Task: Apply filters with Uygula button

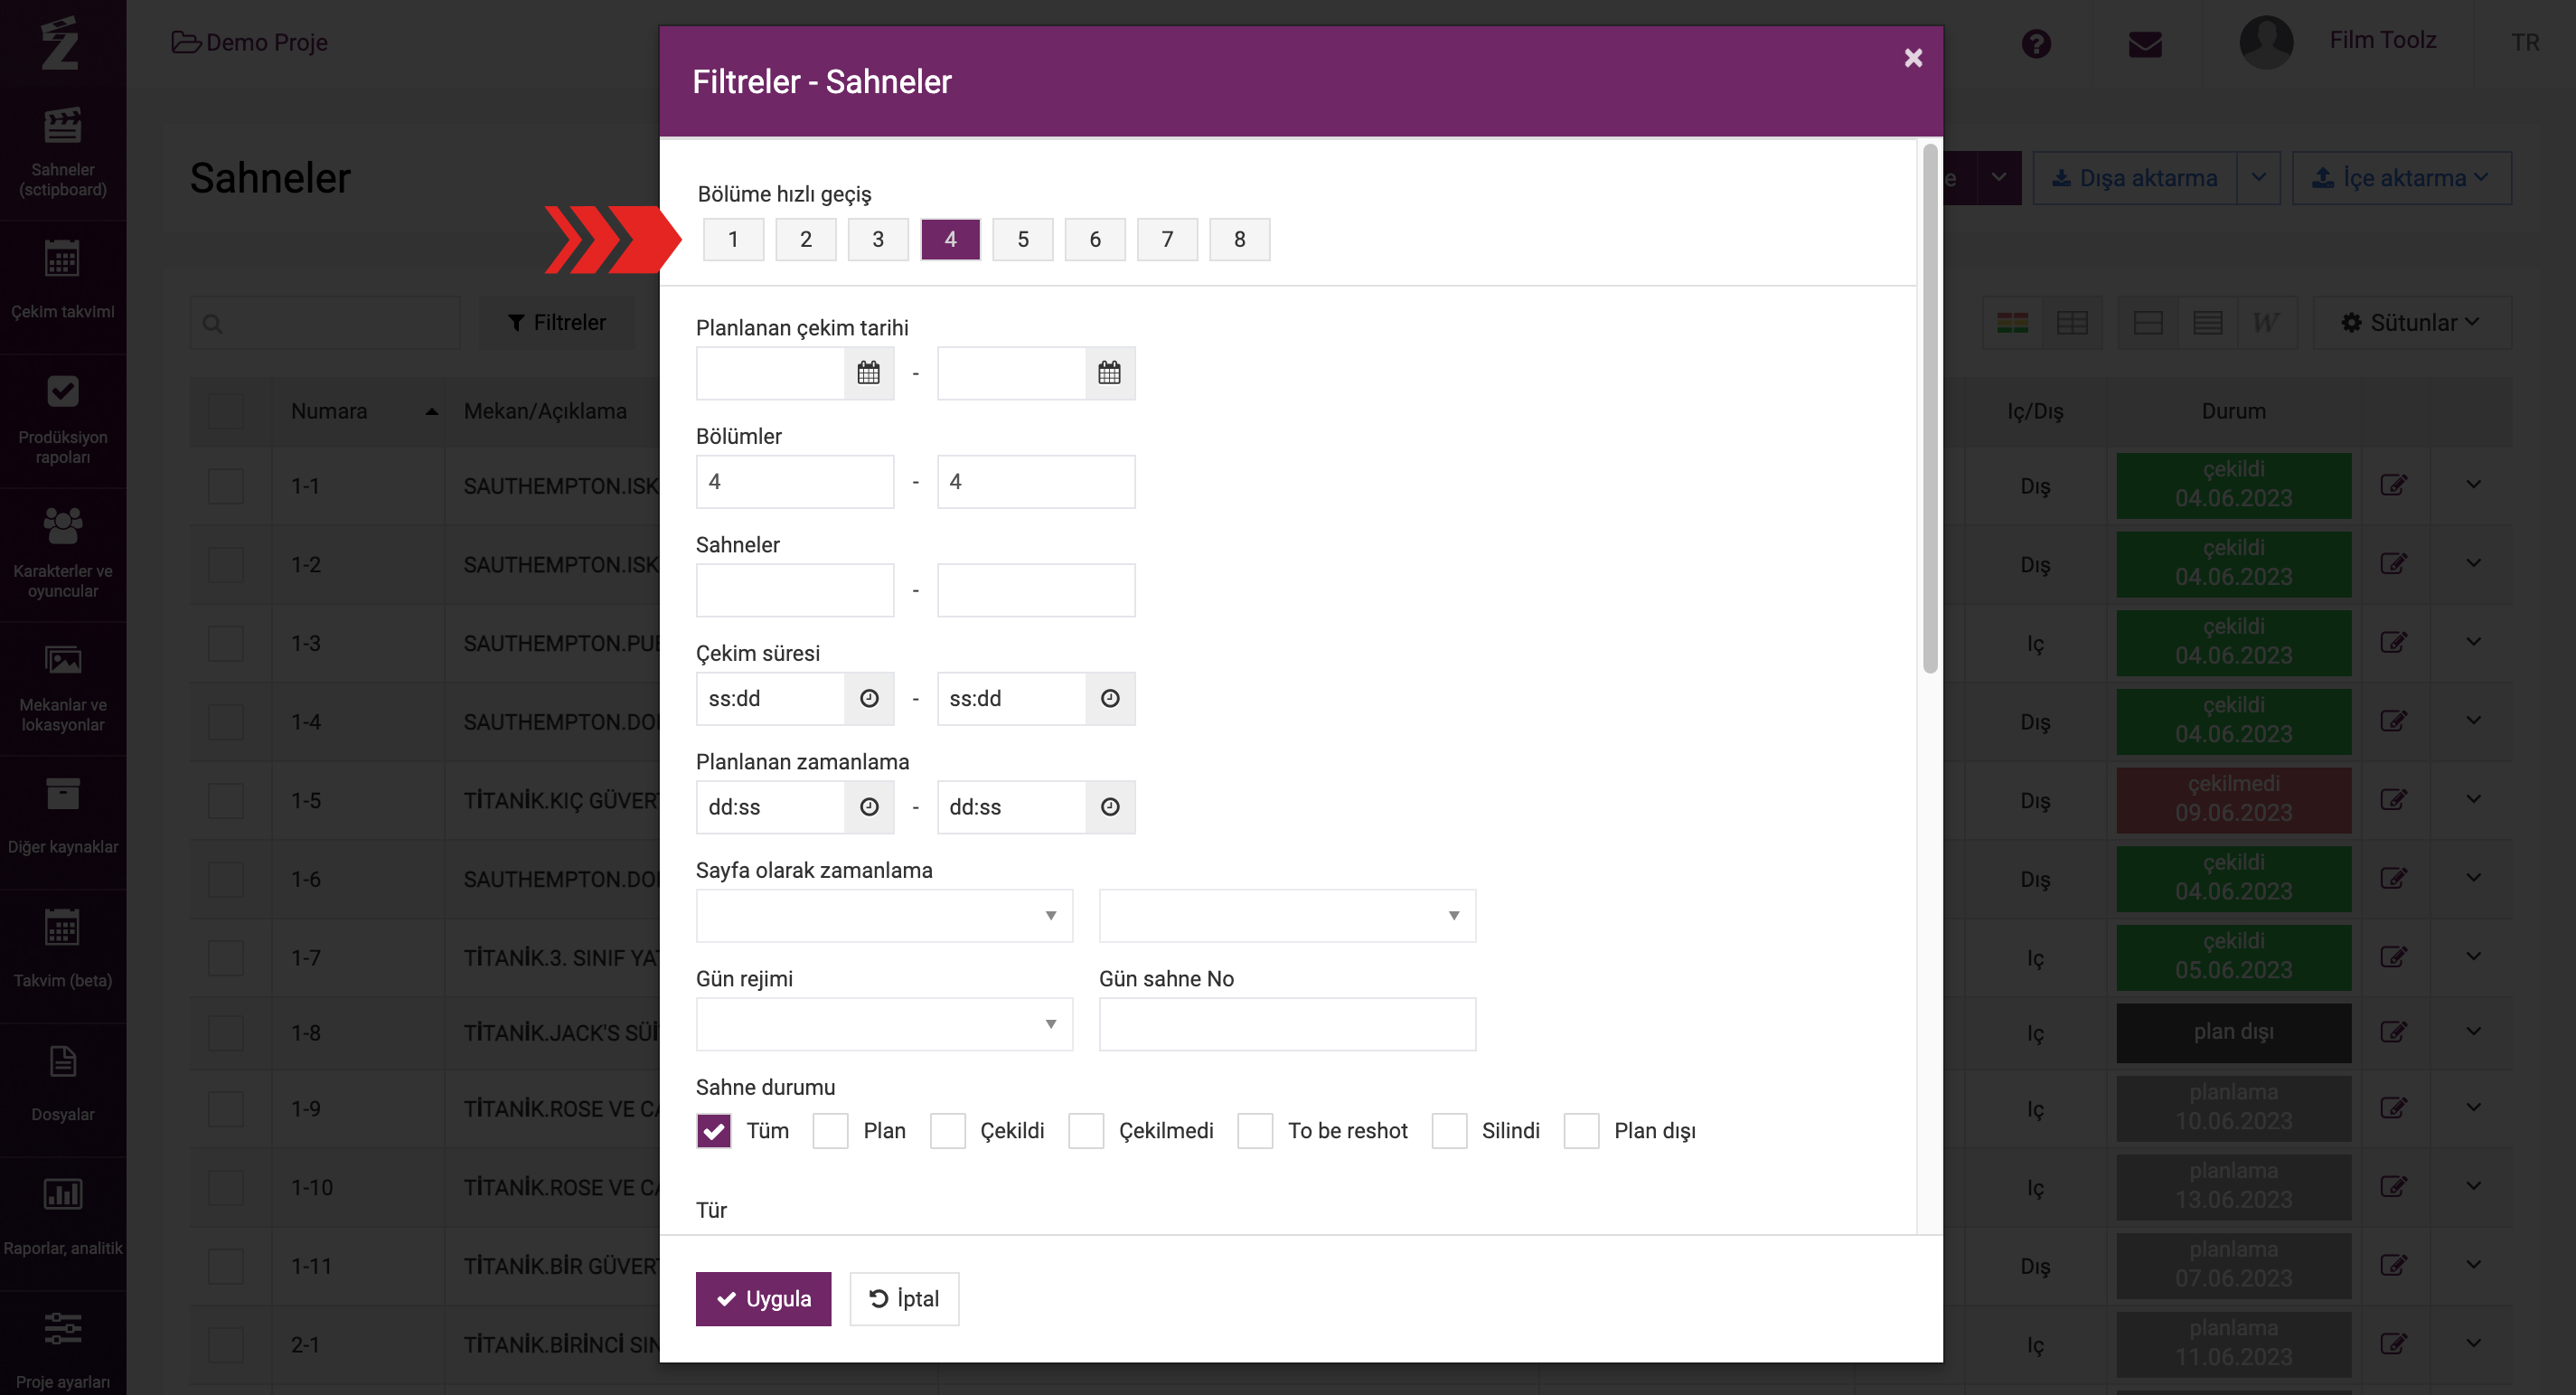Action: coord(763,1299)
